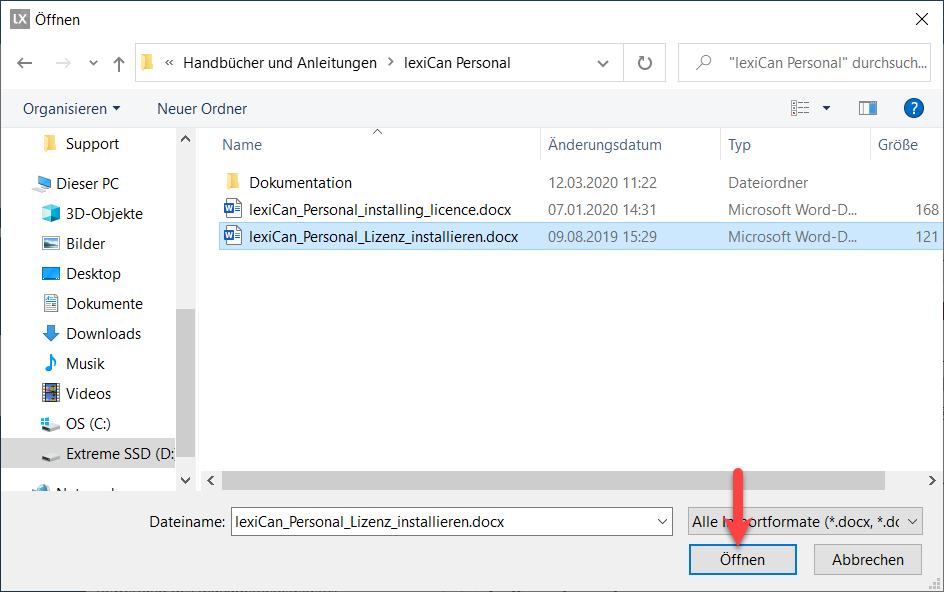The width and height of the screenshot is (944, 592).
Task: Toggle the preview pane icon
Action: [x=867, y=108]
